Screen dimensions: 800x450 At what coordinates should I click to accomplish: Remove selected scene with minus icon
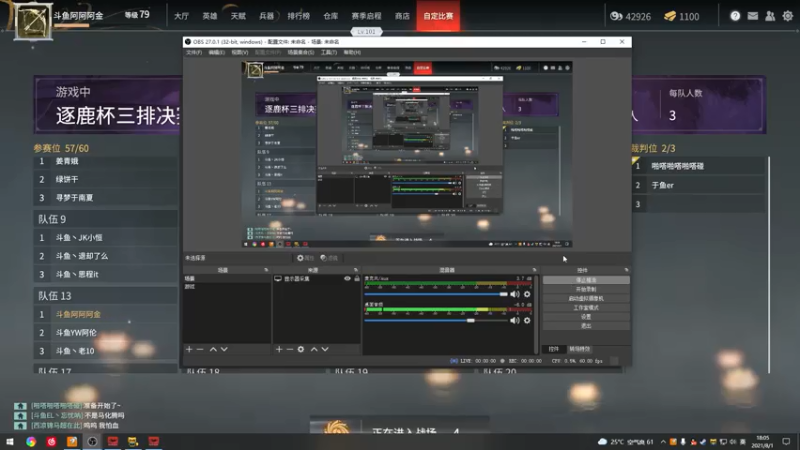(200, 349)
